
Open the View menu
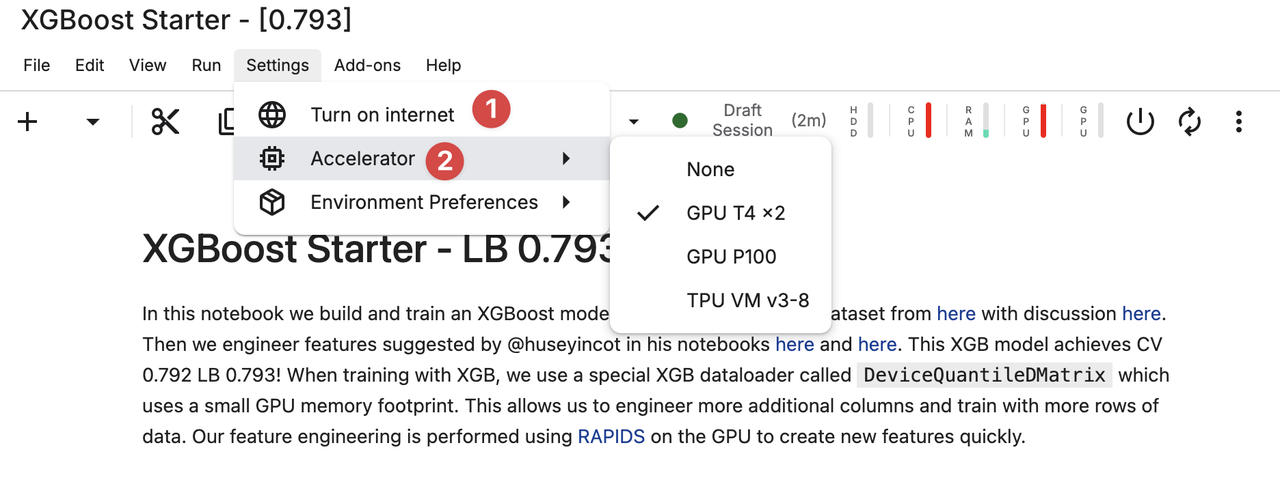[148, 65]
